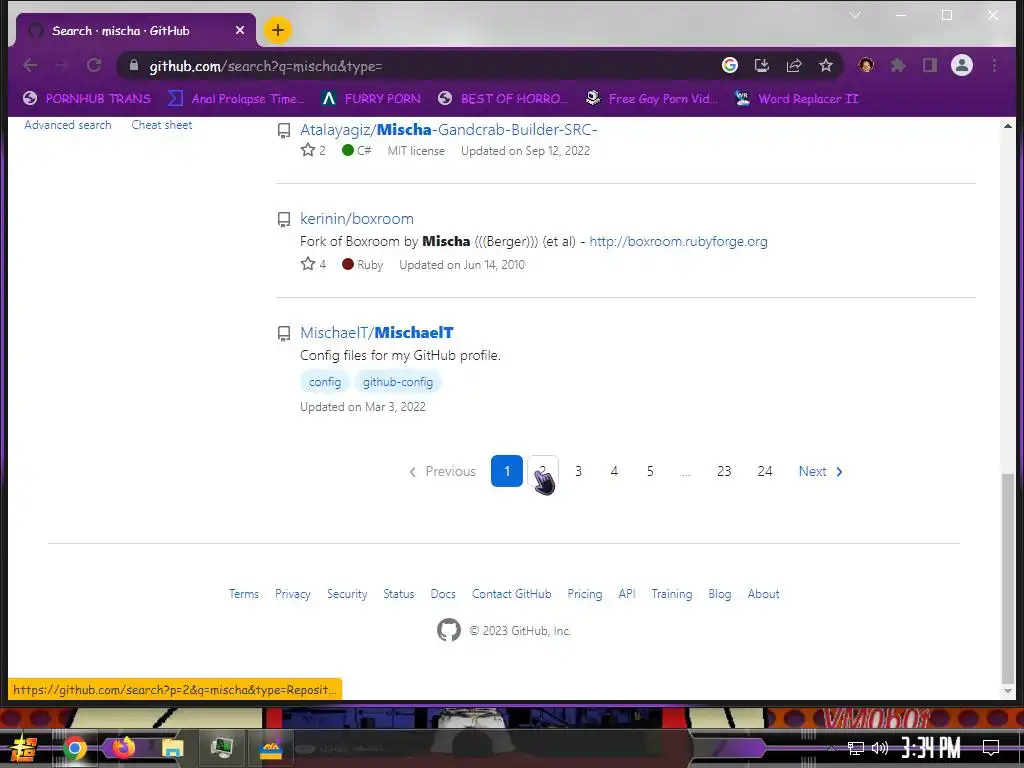Open the Terms footer link
1024x768 pixels.
point(244,594)
